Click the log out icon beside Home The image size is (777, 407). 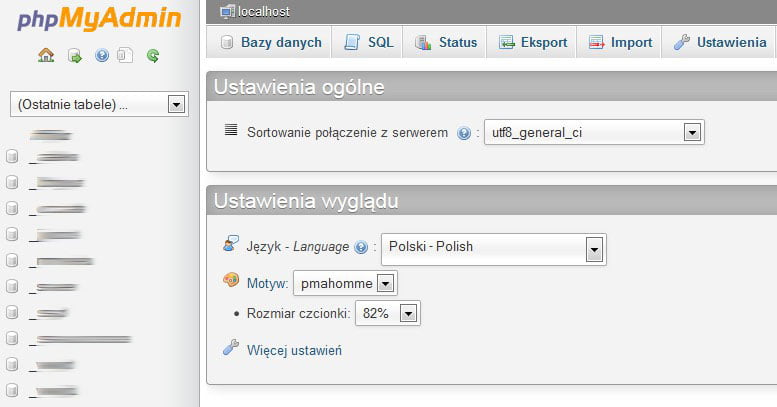74,56
